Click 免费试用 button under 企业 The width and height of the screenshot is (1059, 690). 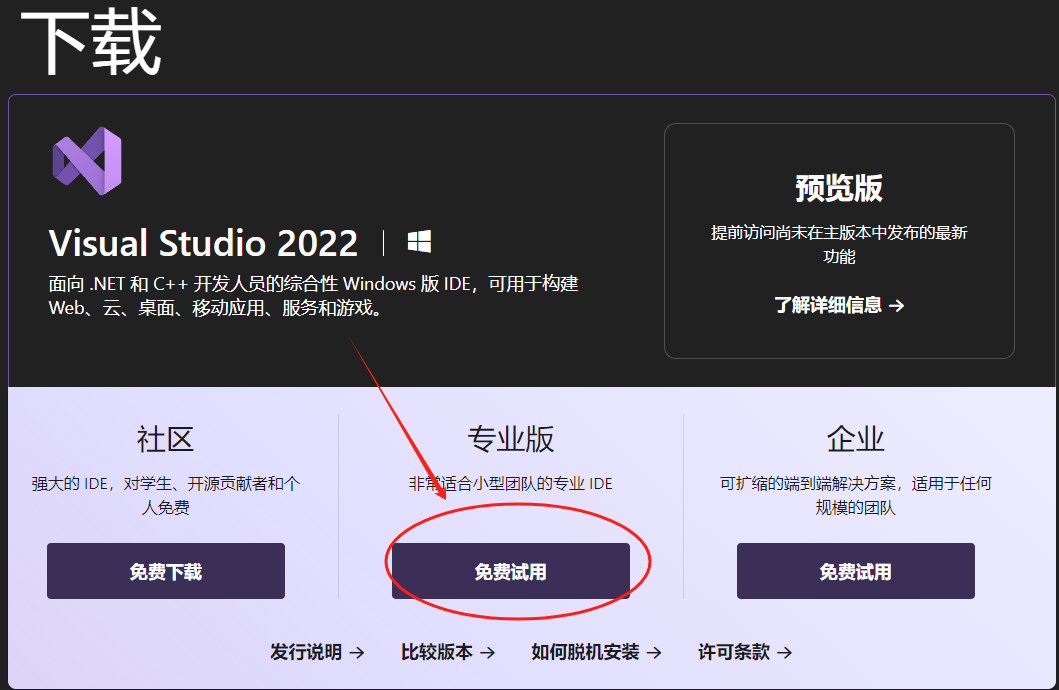coord(856,571)
